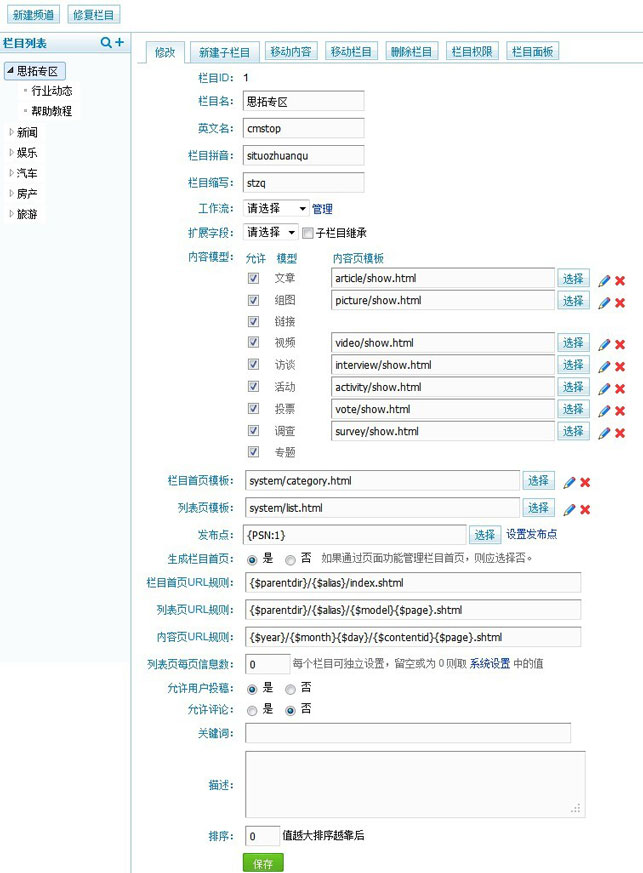Viewport: 643px width, 873px height.
Task: Open the 系统设置 link
Action: 490,664
